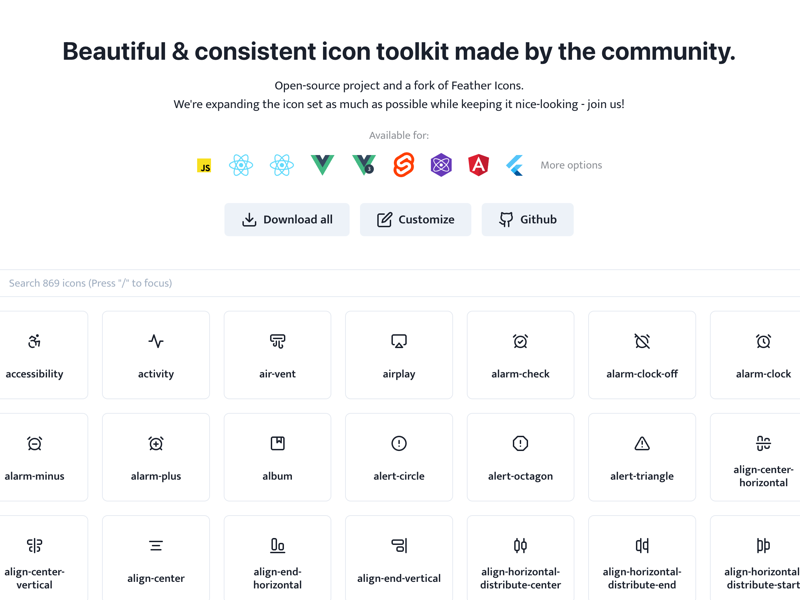Click the airplay icon
800x600 pixels.
pyautogui.click(x=399, y=355)
